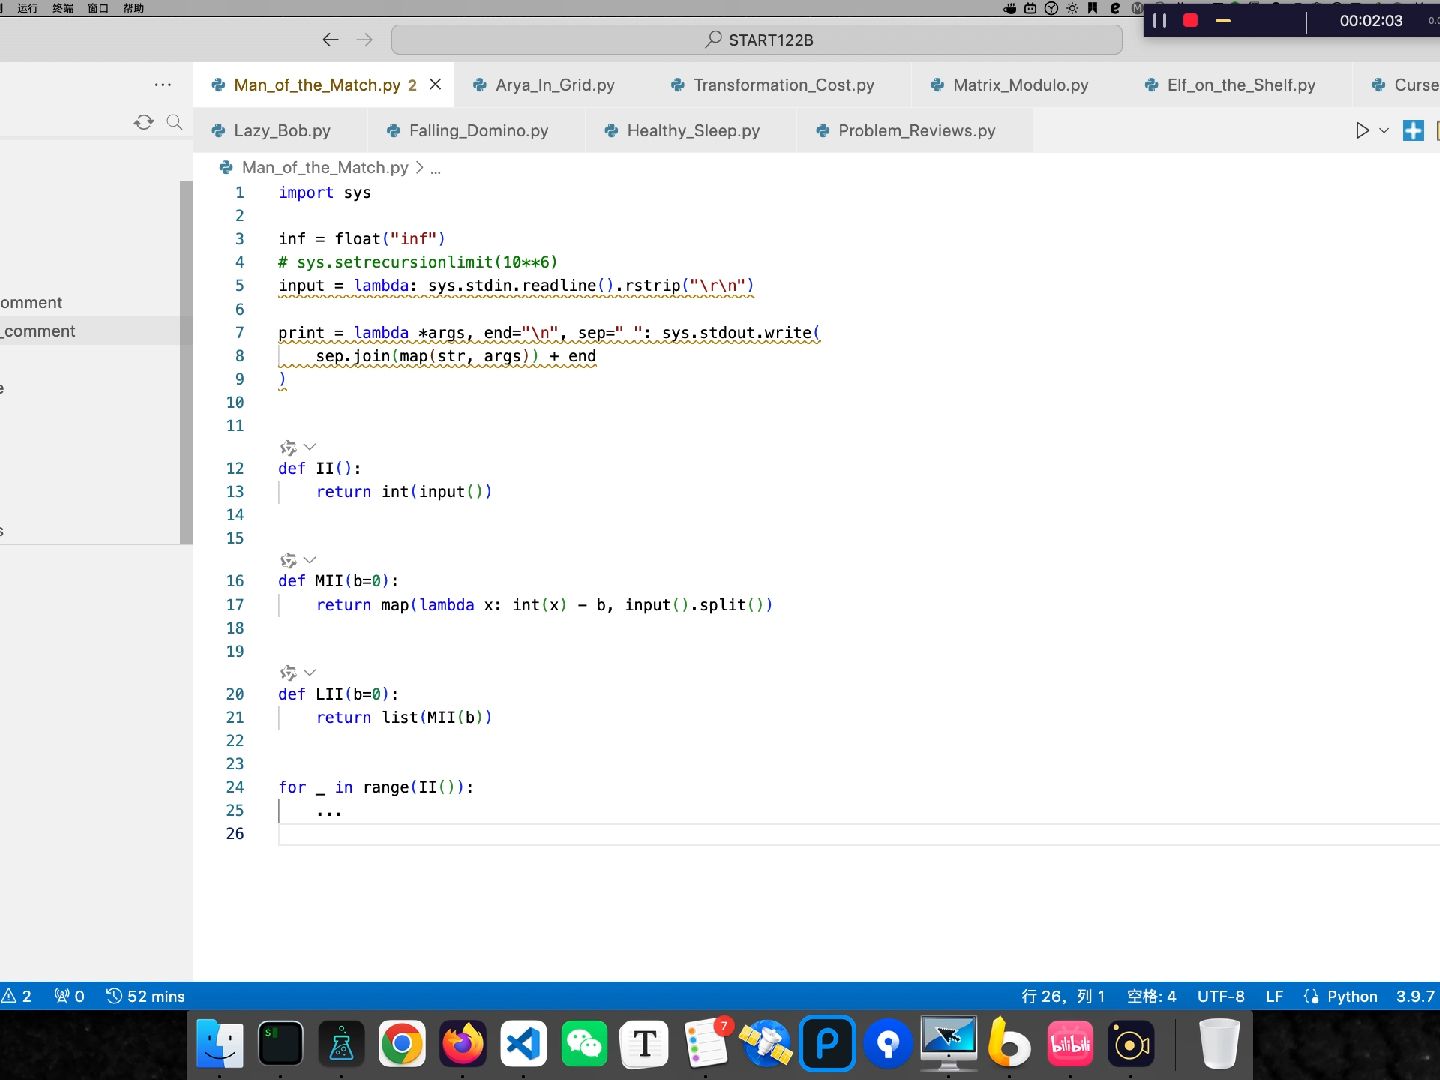
Task: Click the blue plus icon in editor toolbar
Action: pos(1413,130)
